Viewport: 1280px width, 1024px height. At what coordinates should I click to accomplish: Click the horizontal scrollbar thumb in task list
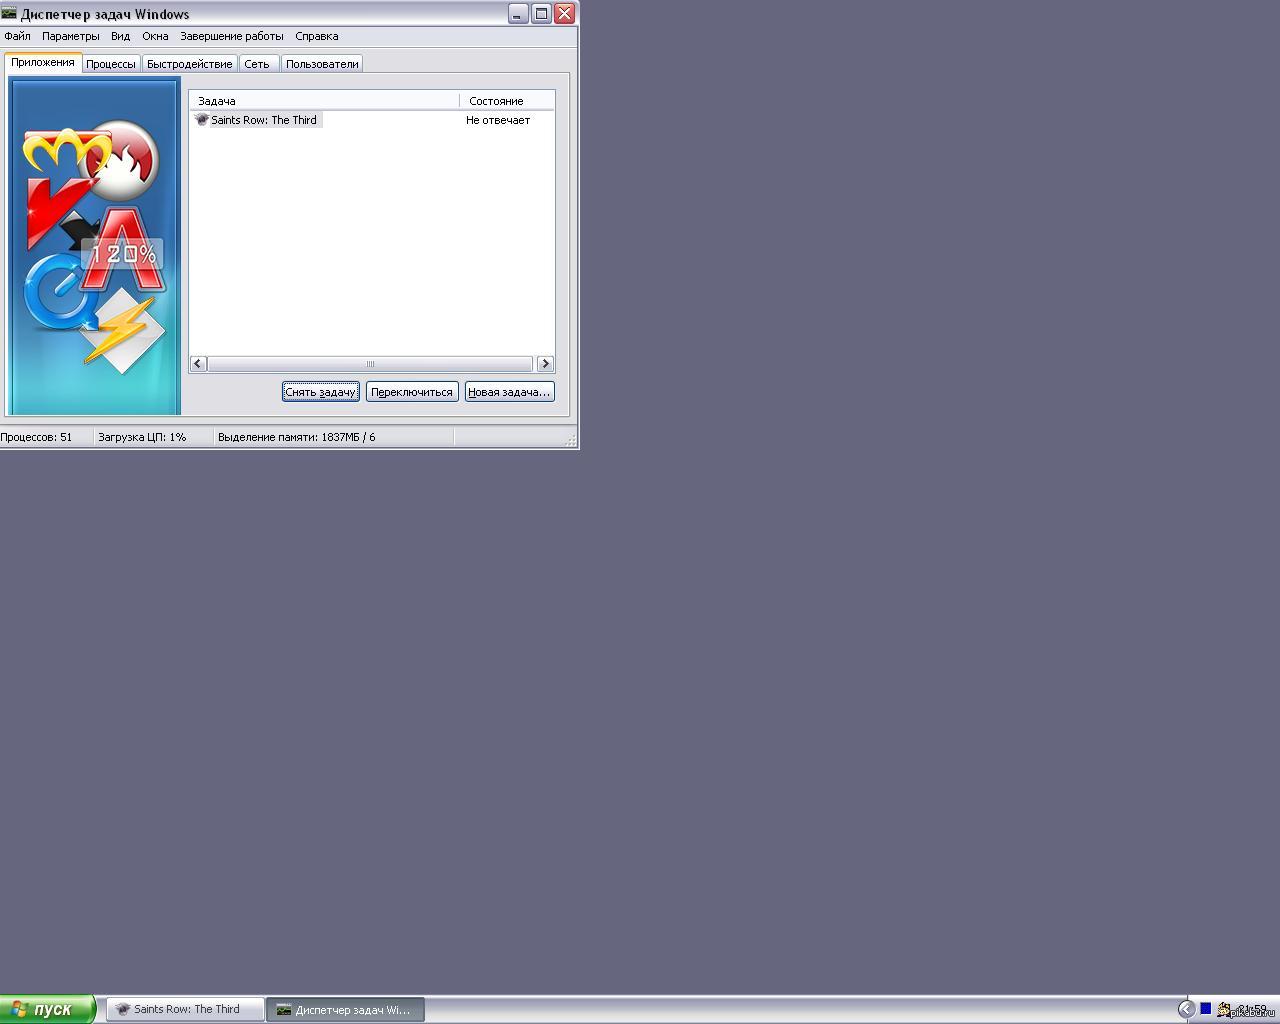370,364
